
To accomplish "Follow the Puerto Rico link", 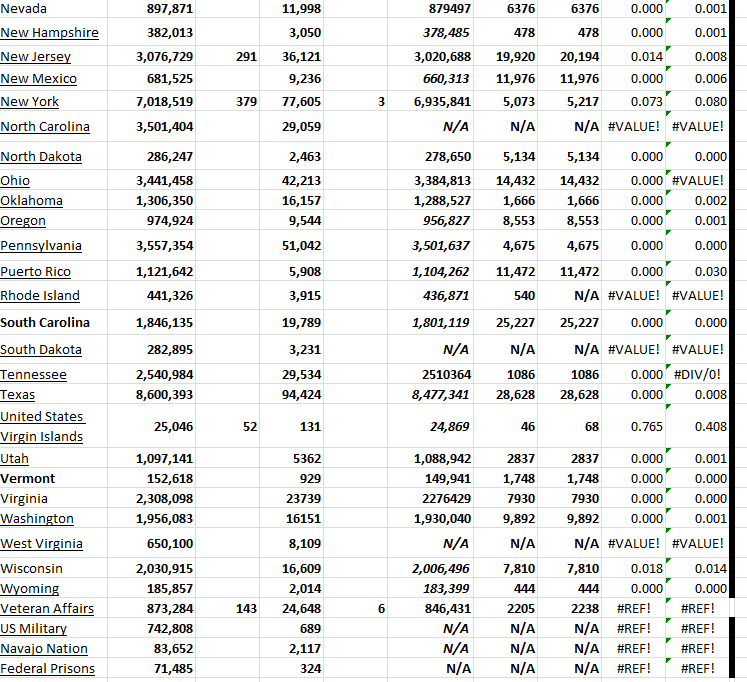I will pyautogui.click(x=35, y=271).
